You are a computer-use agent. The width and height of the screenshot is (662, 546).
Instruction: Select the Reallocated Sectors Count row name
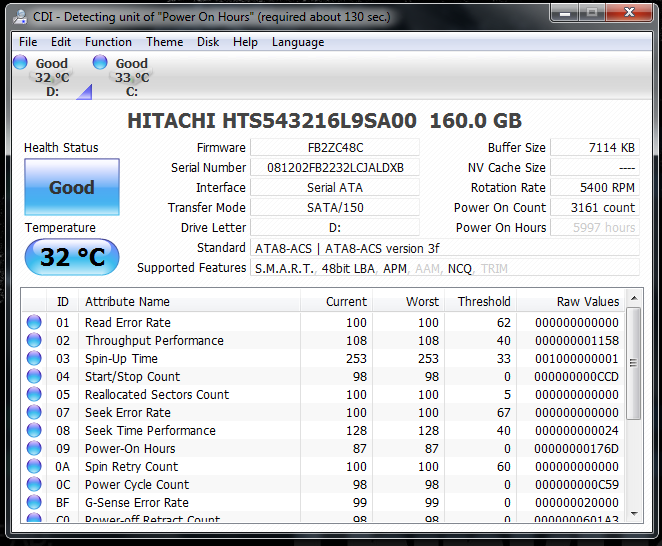[157, 394]
